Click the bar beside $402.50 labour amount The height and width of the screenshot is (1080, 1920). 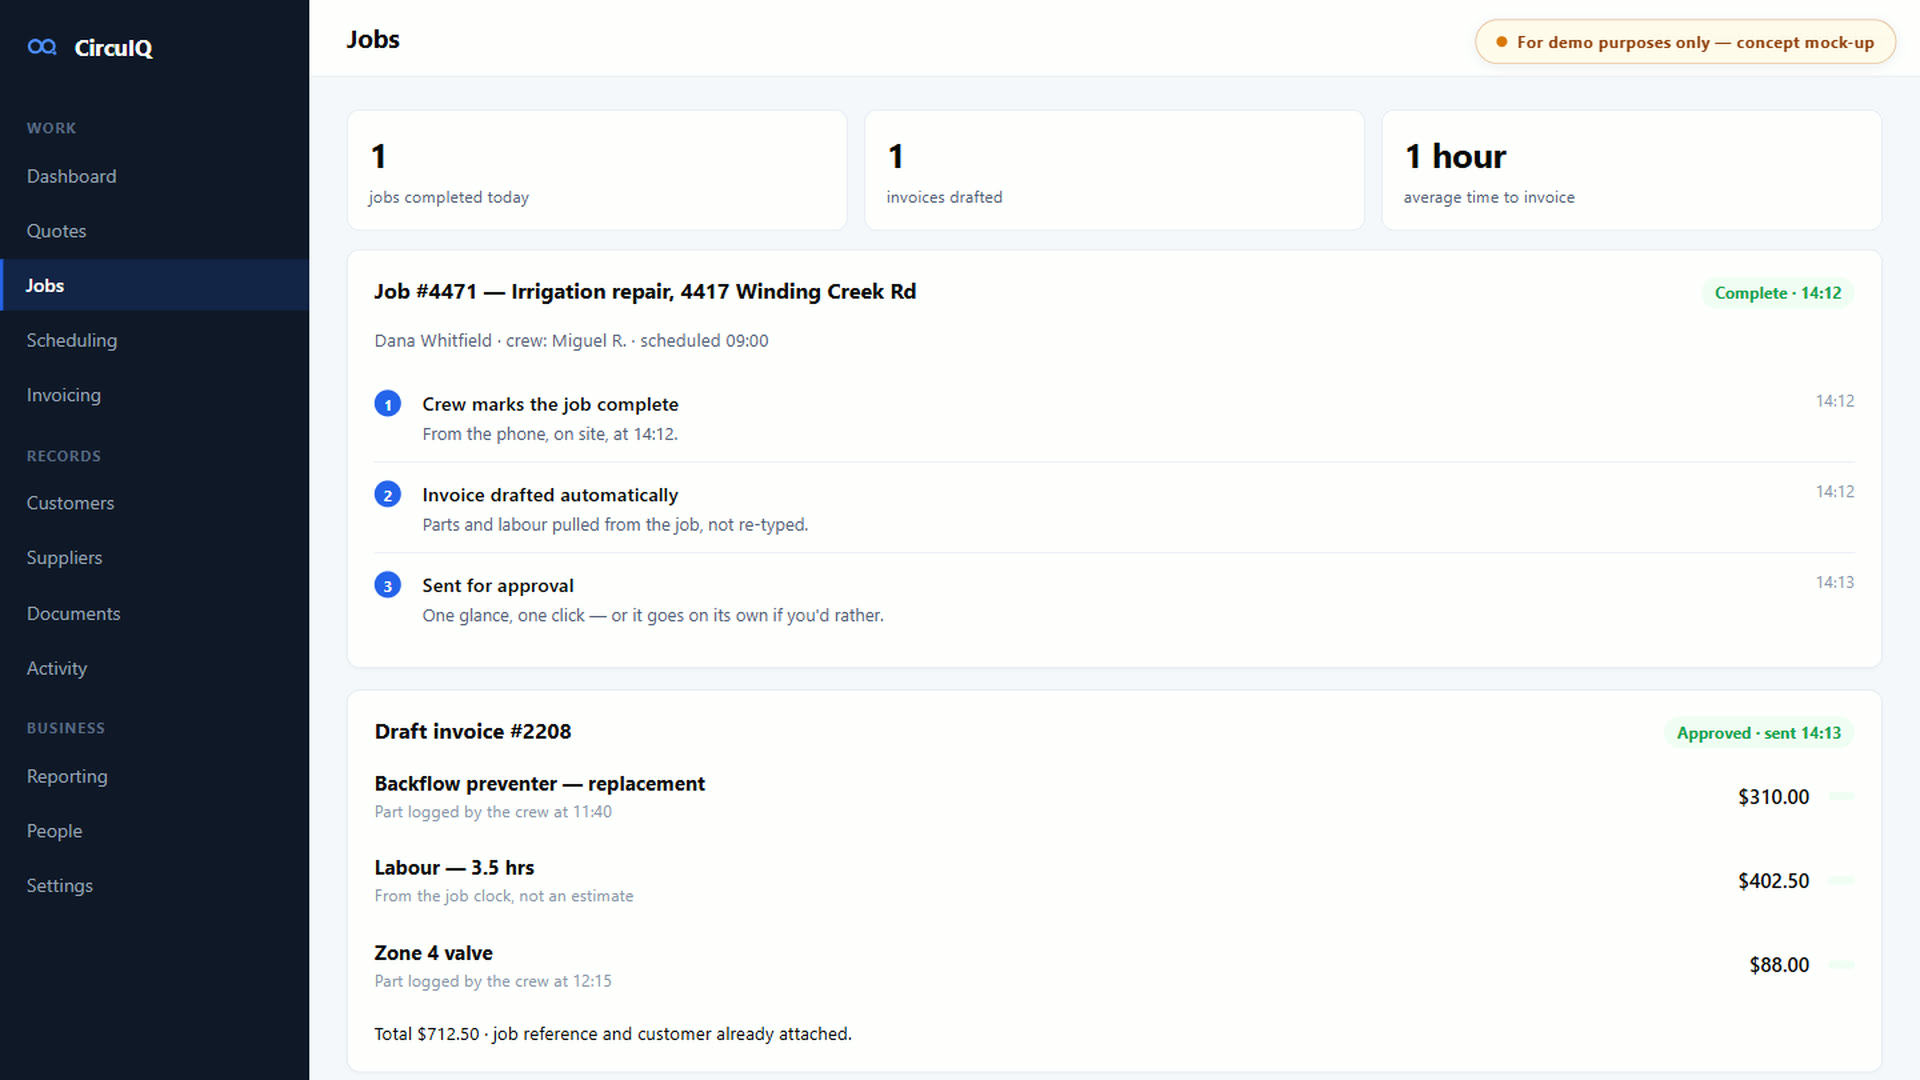1842,880
